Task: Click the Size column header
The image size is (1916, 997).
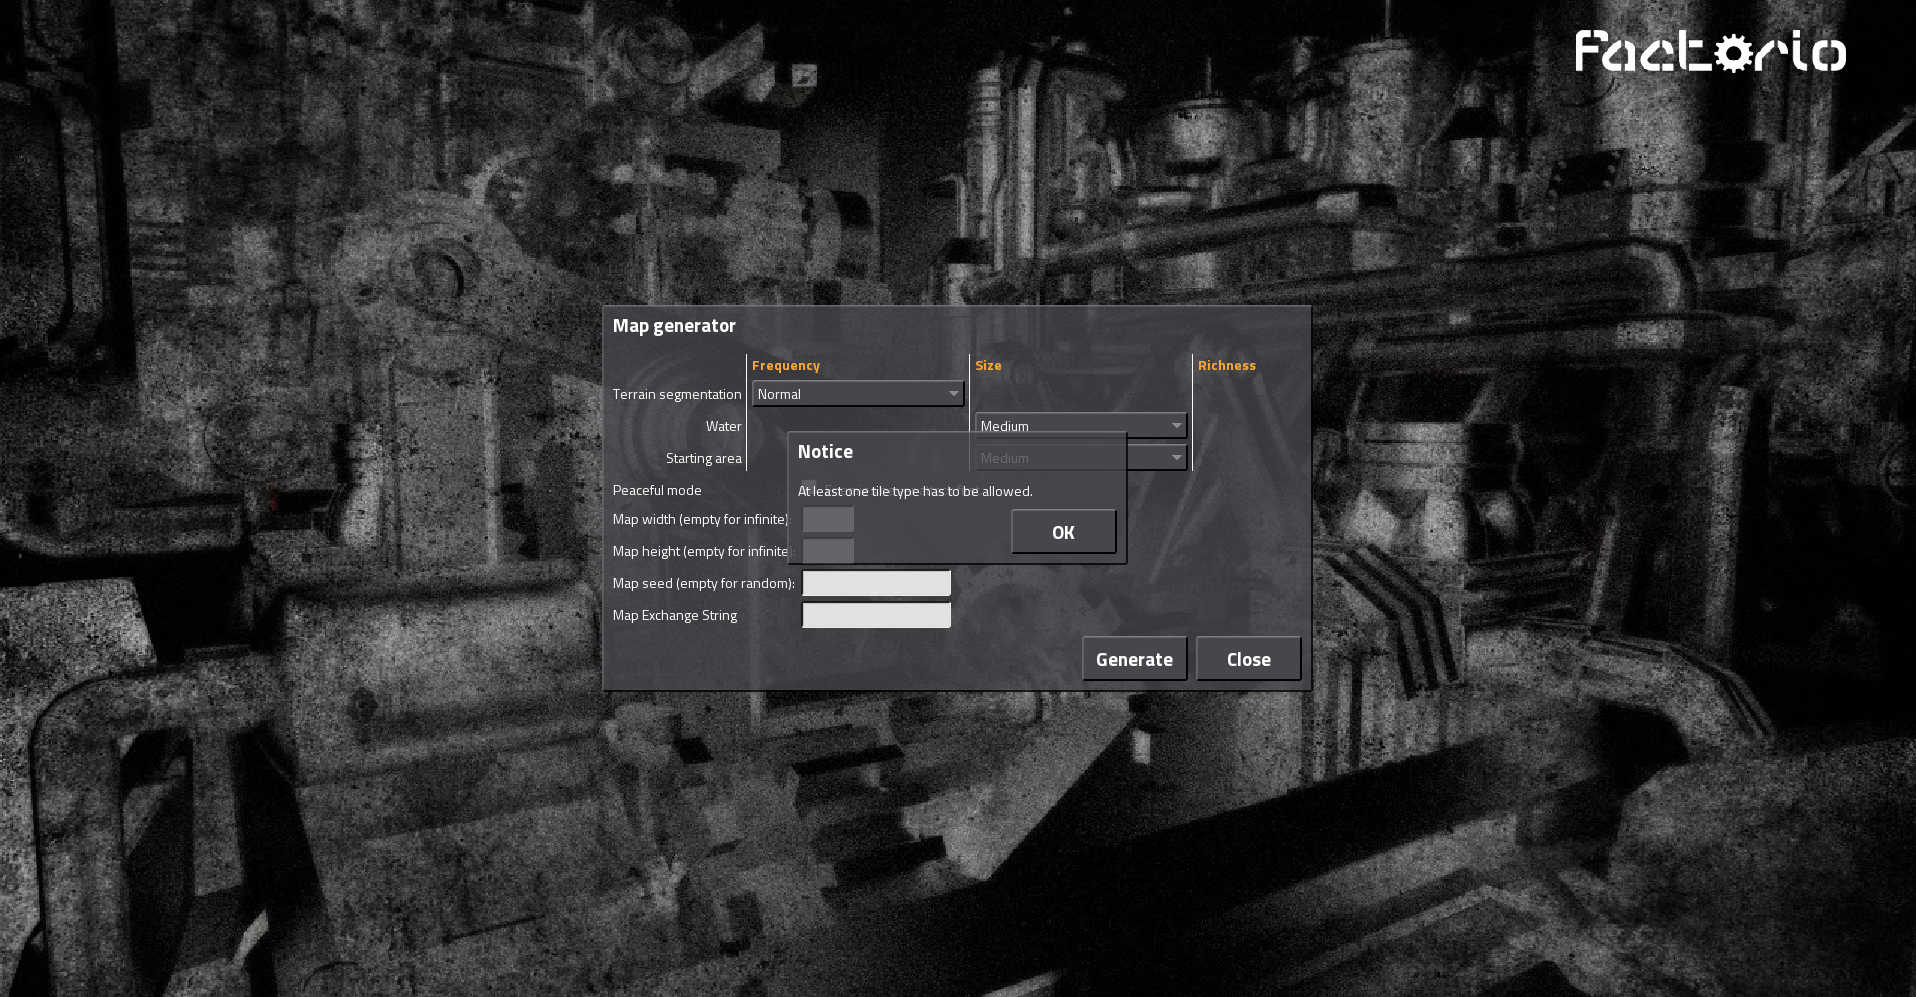Action: [988, 366]
